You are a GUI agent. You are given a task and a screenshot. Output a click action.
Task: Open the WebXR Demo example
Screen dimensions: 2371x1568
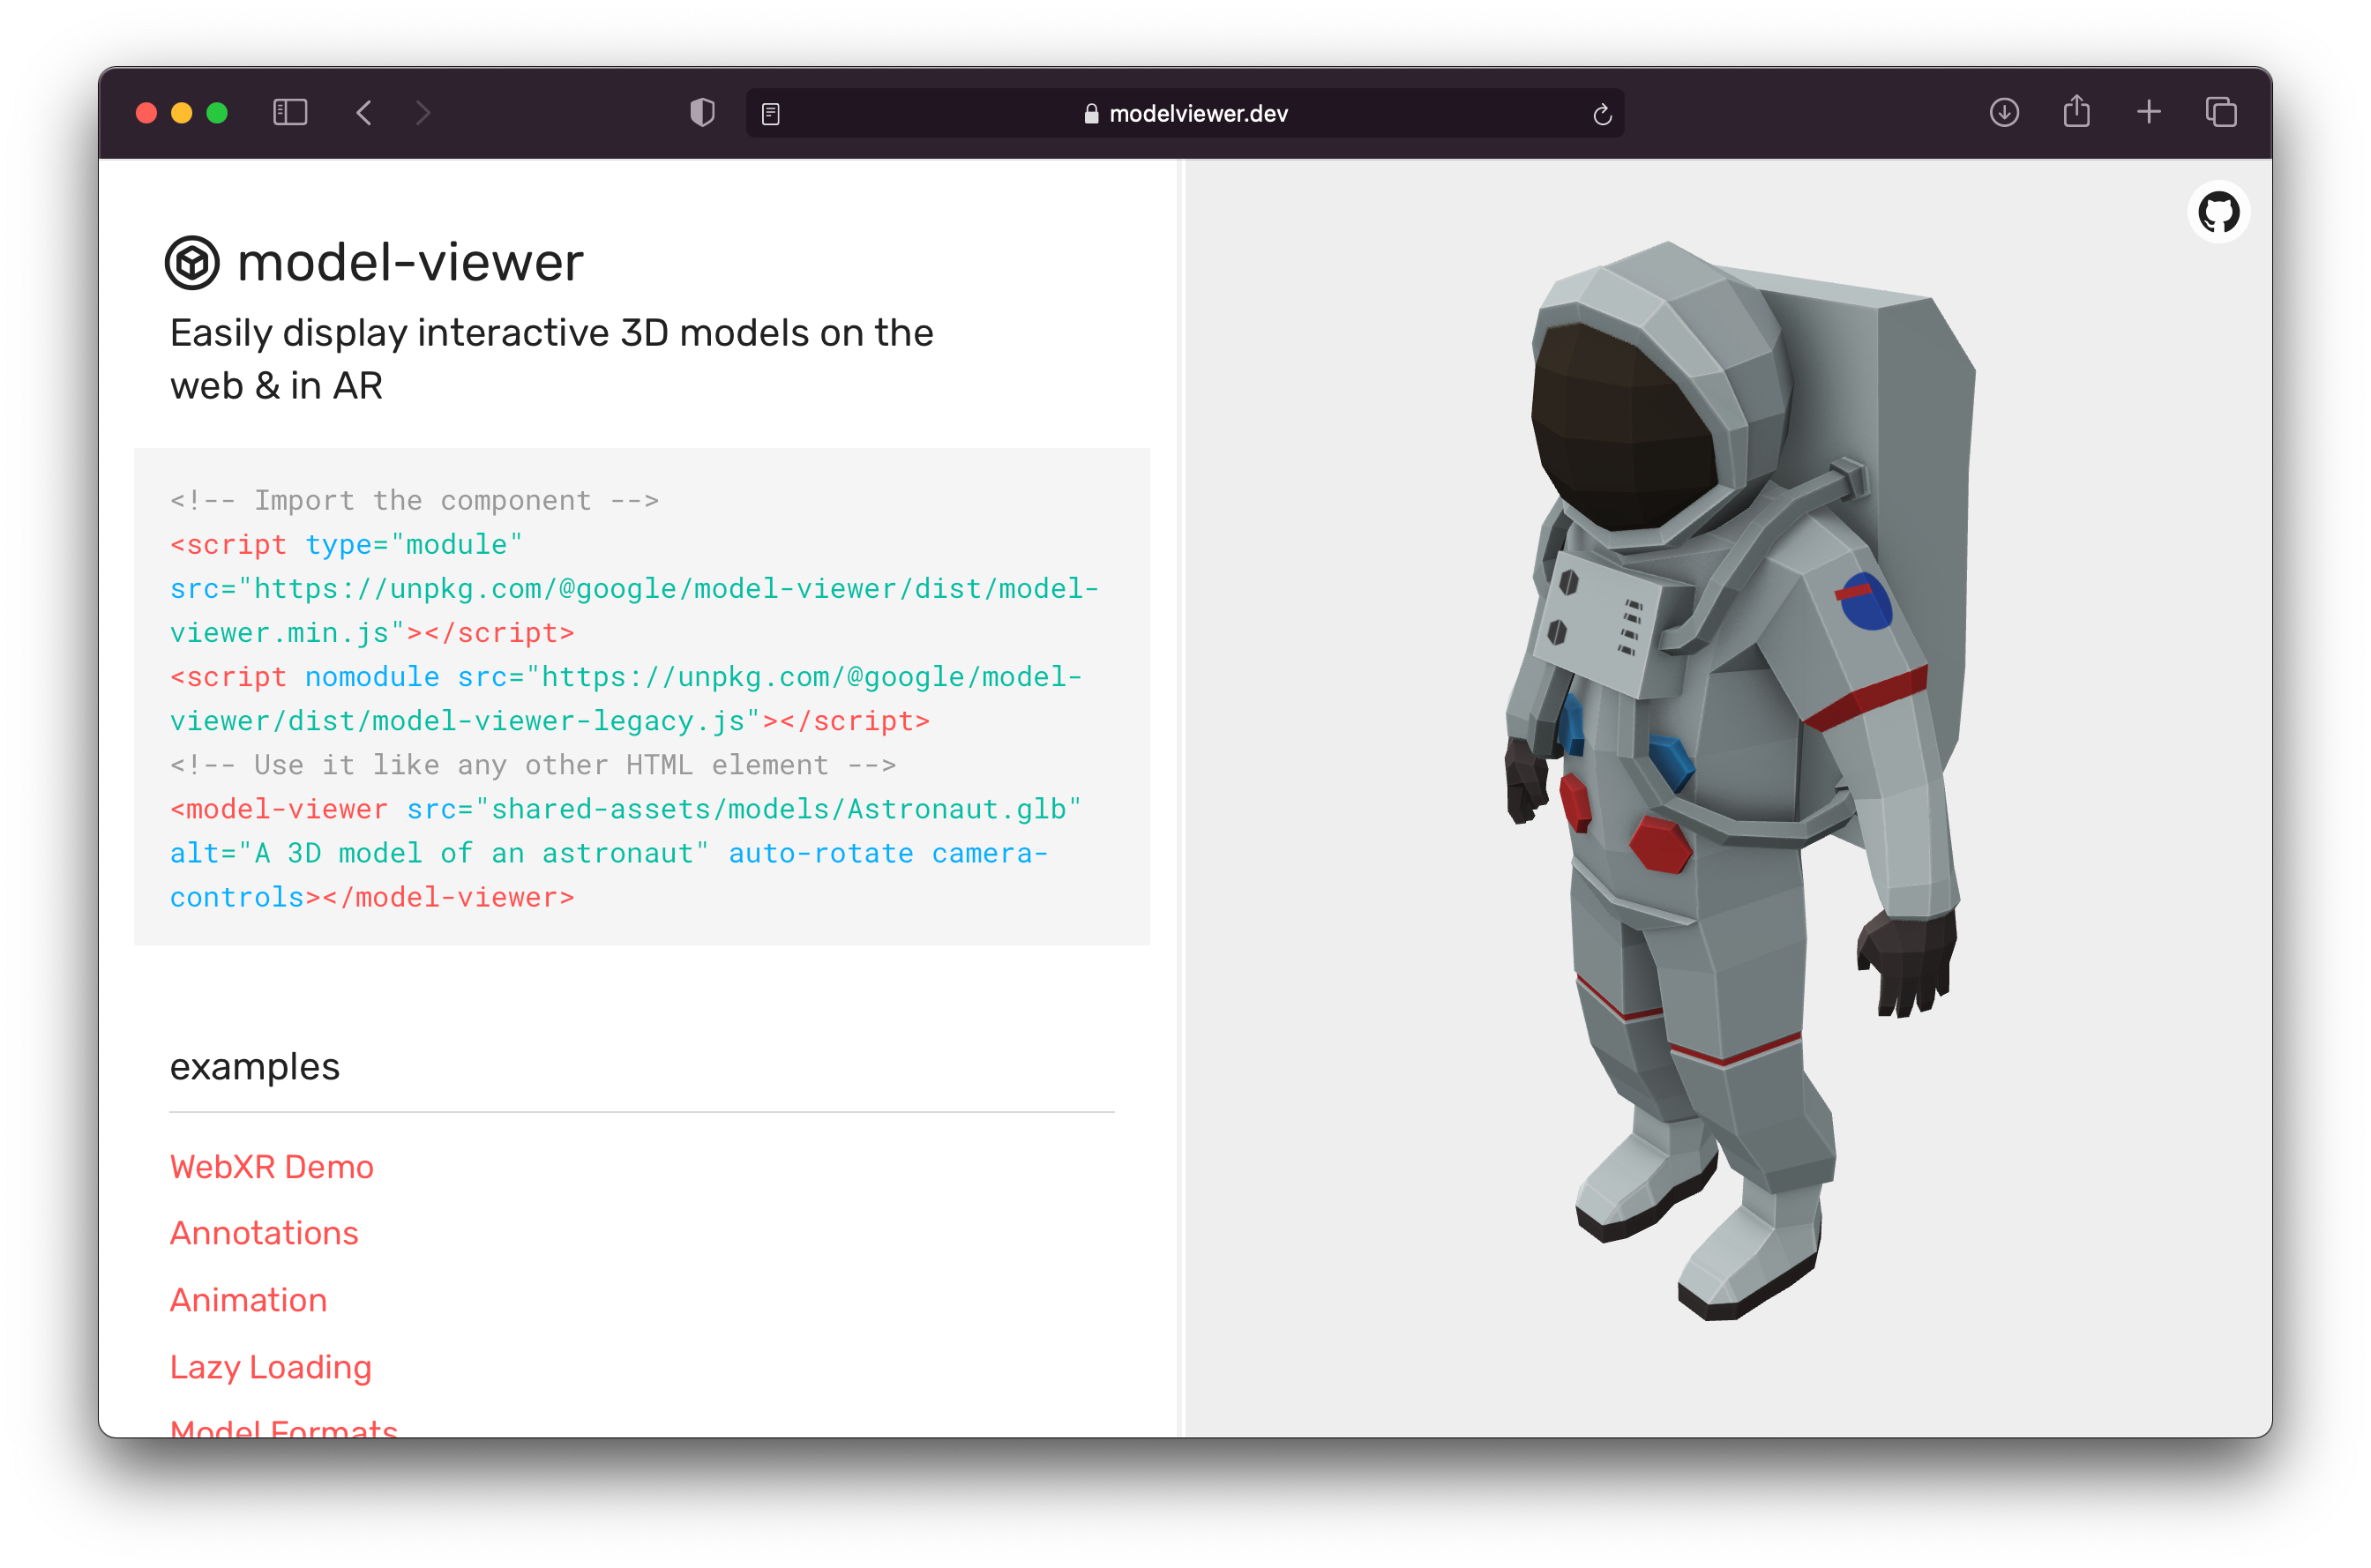pyautogui.click(x=272, y=1167)
